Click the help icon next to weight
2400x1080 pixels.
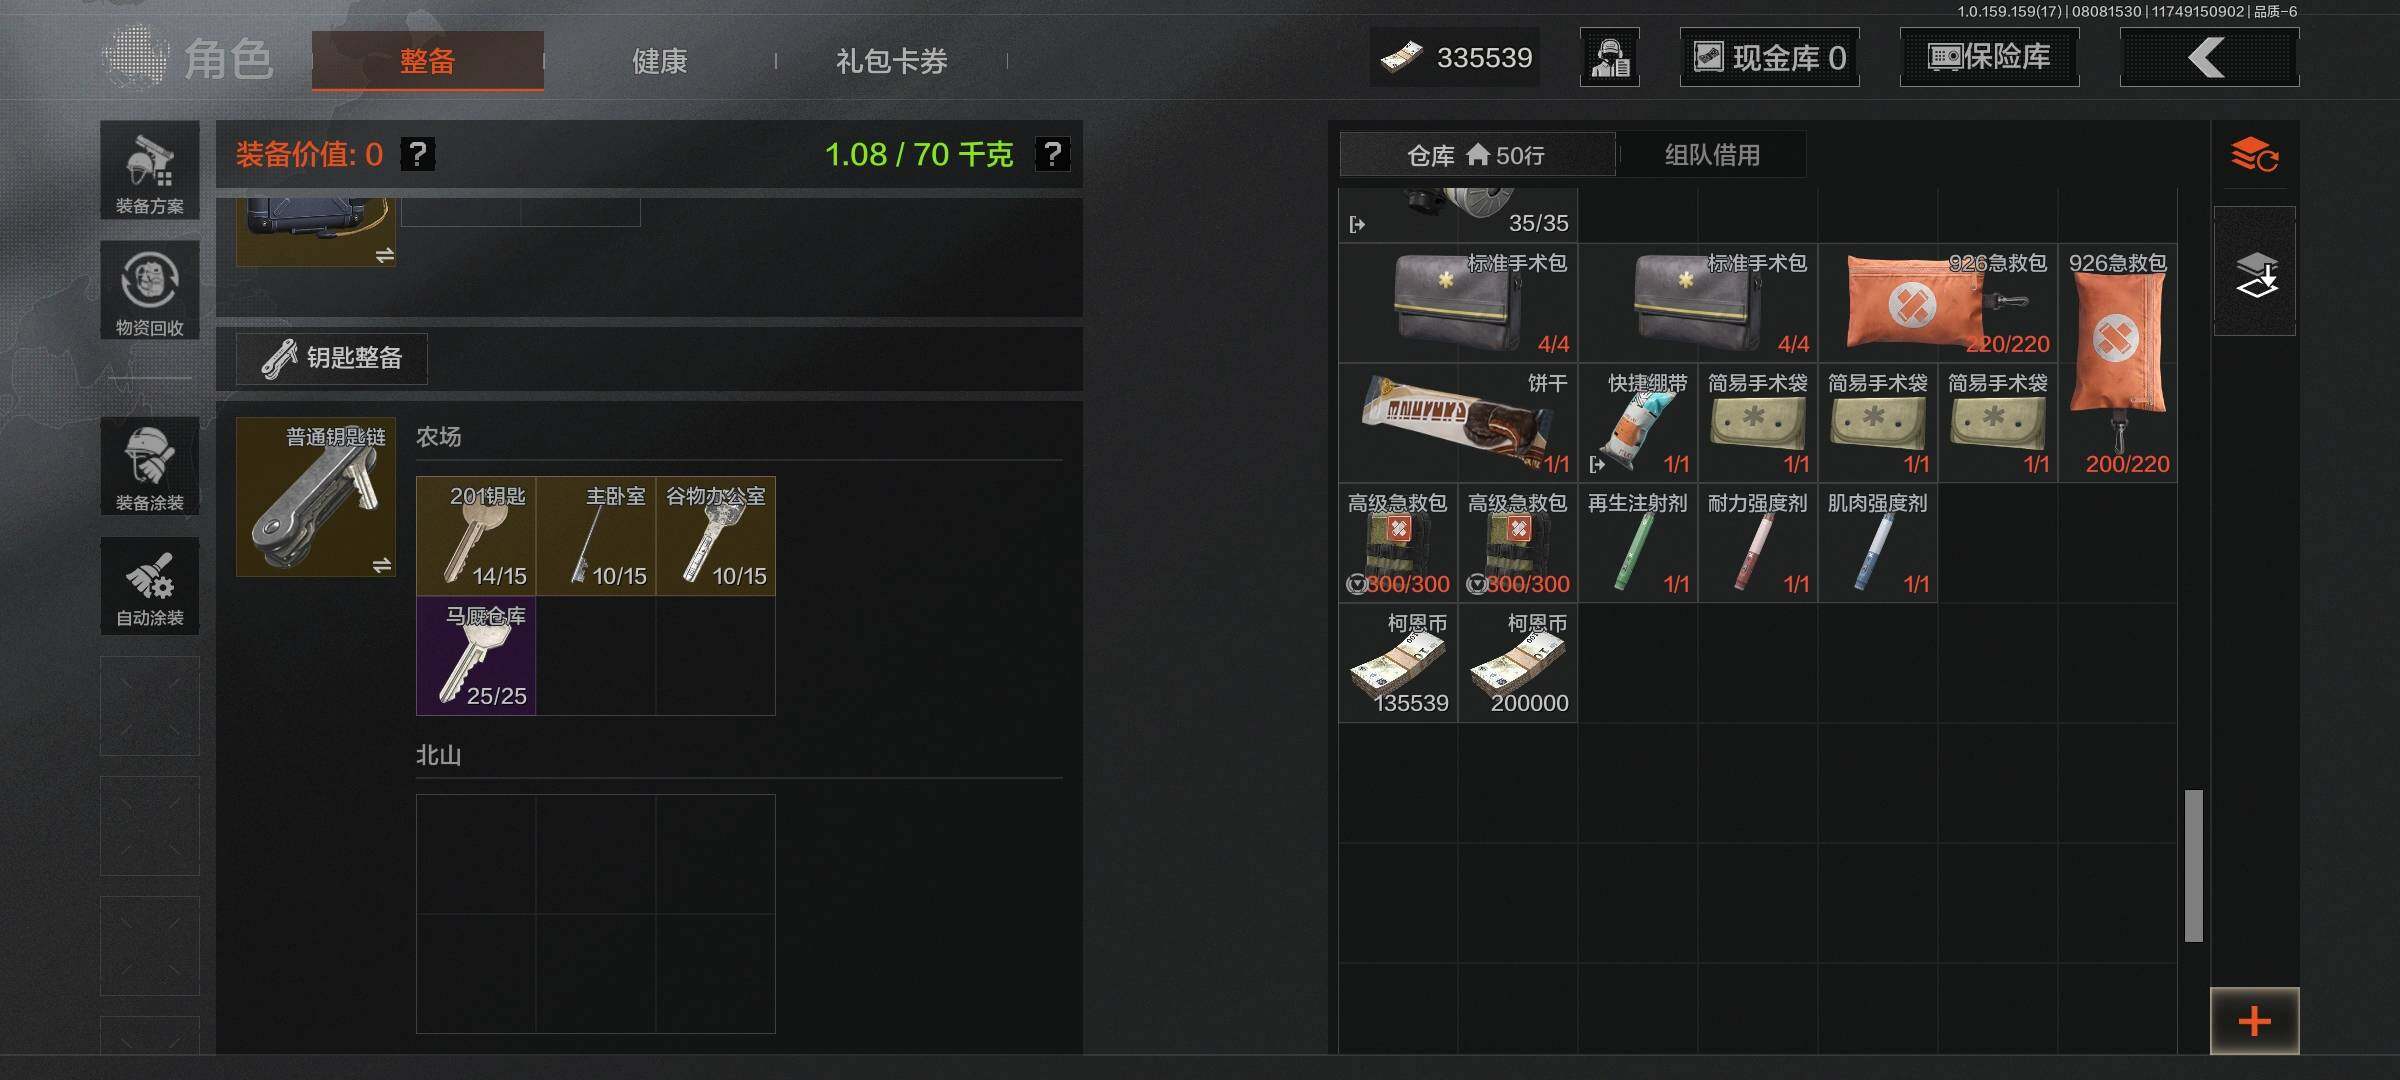pyautogui.click(x=1052, y=154)
